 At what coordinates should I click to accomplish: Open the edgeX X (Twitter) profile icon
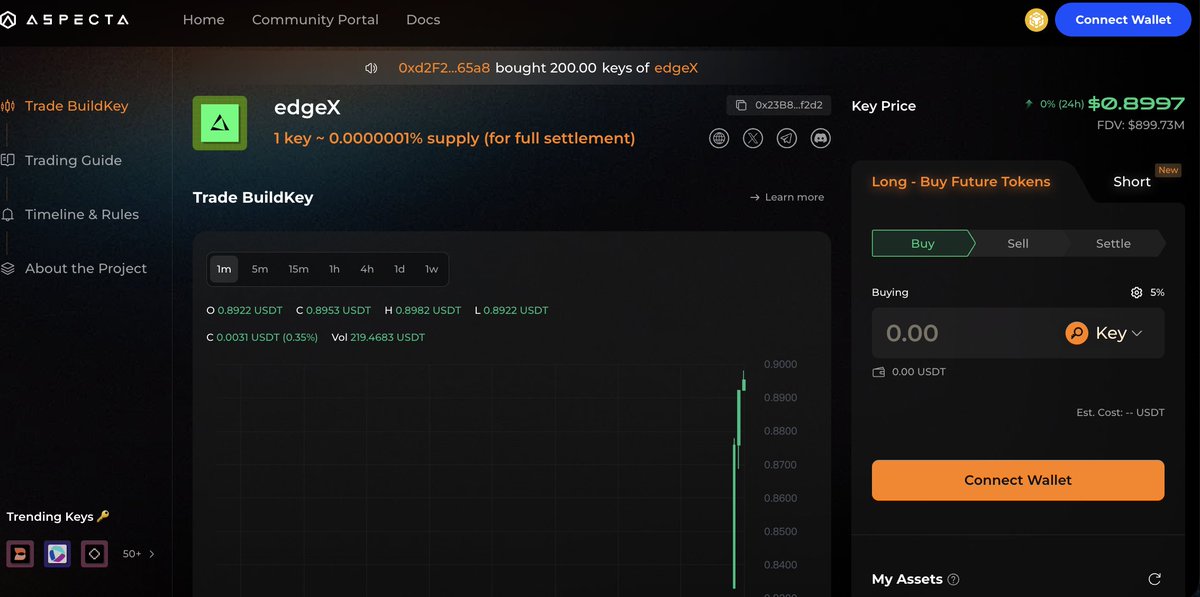click(x=753, y=139)
